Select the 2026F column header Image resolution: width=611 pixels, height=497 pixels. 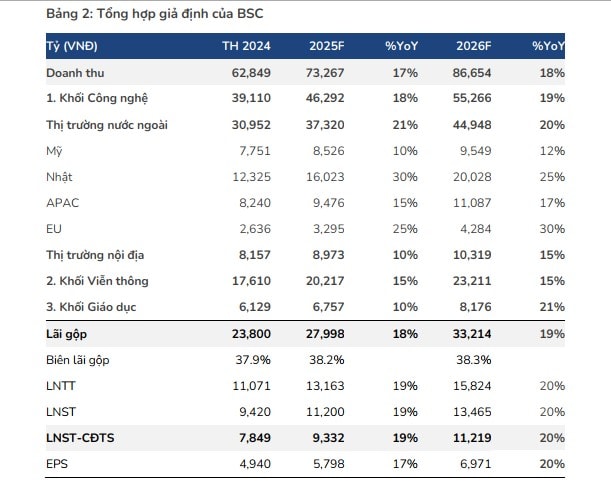click(x=473, y=46)
